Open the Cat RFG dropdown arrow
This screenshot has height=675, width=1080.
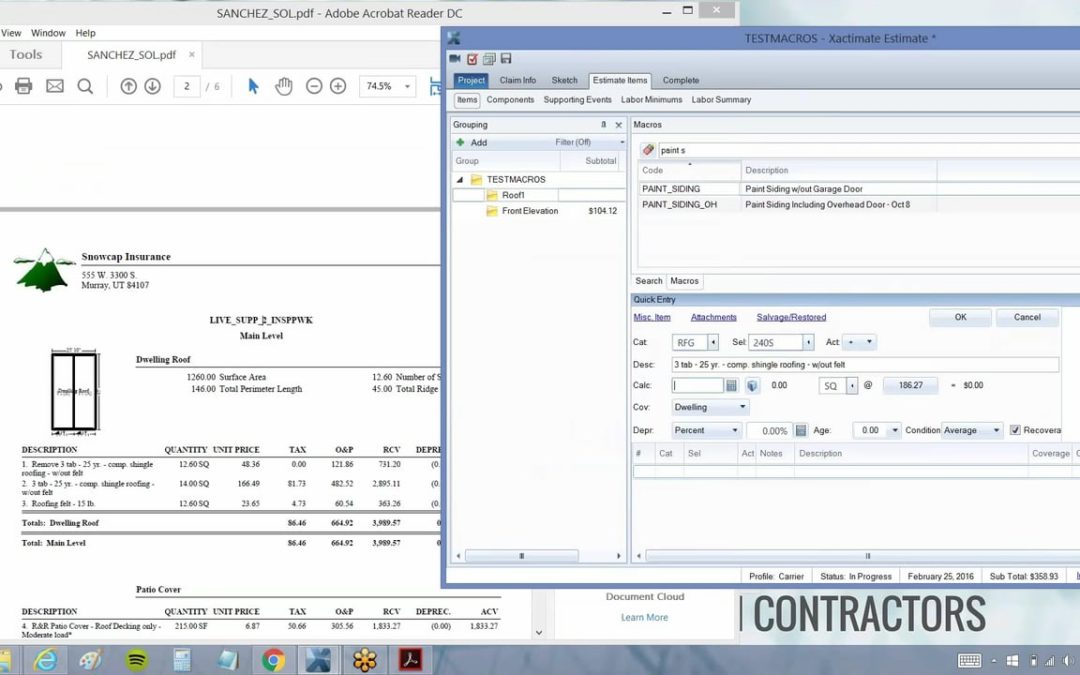click(x=713, y=342)
